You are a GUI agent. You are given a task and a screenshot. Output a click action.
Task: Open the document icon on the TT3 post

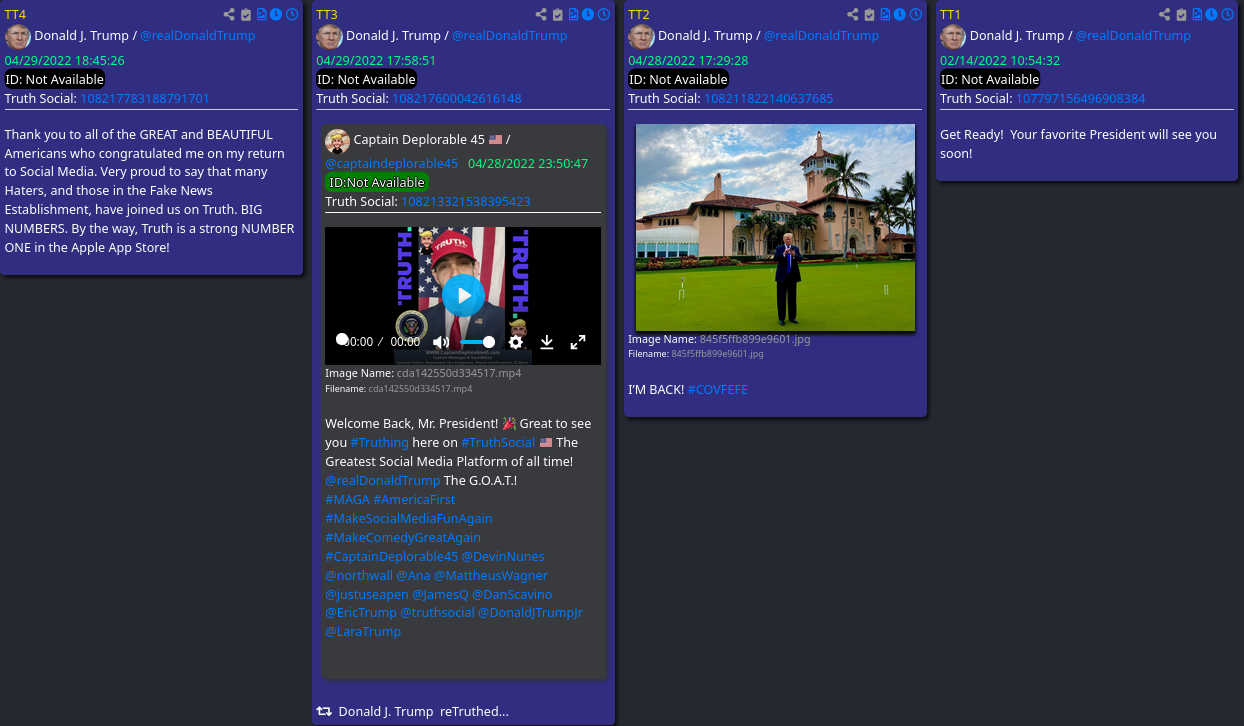pyautogui.click(x=574, y=15)
